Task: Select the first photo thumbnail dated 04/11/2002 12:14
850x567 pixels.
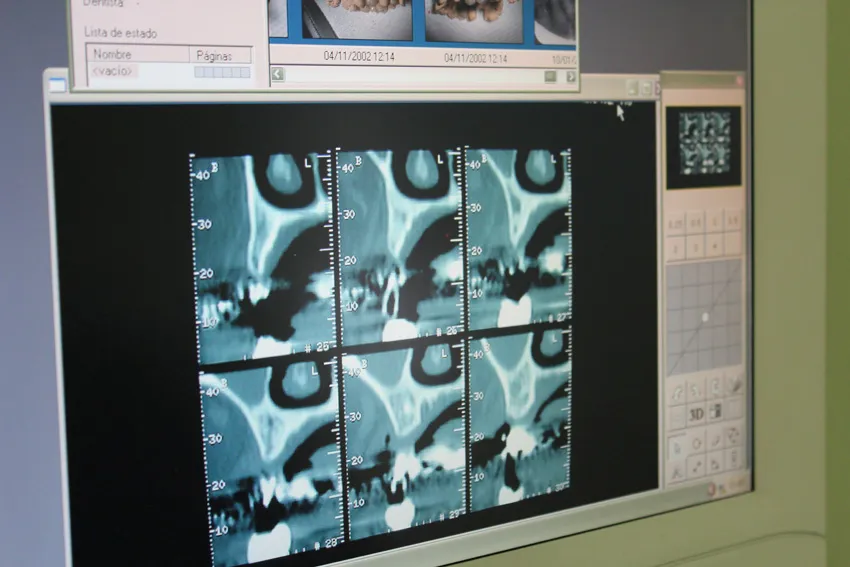Action: [357, 20]
